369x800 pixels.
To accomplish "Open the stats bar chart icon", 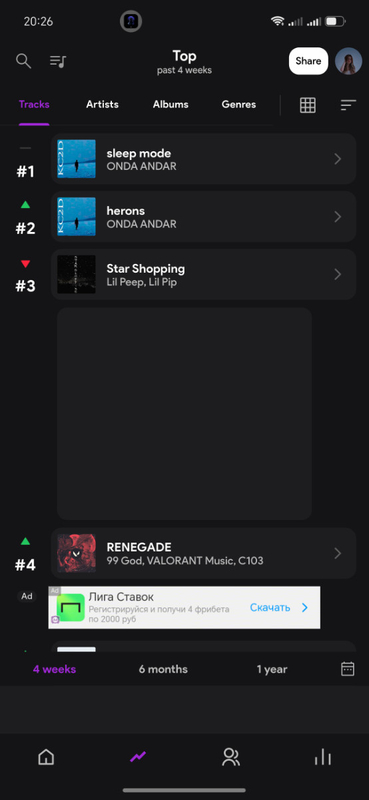I will 323,757.
